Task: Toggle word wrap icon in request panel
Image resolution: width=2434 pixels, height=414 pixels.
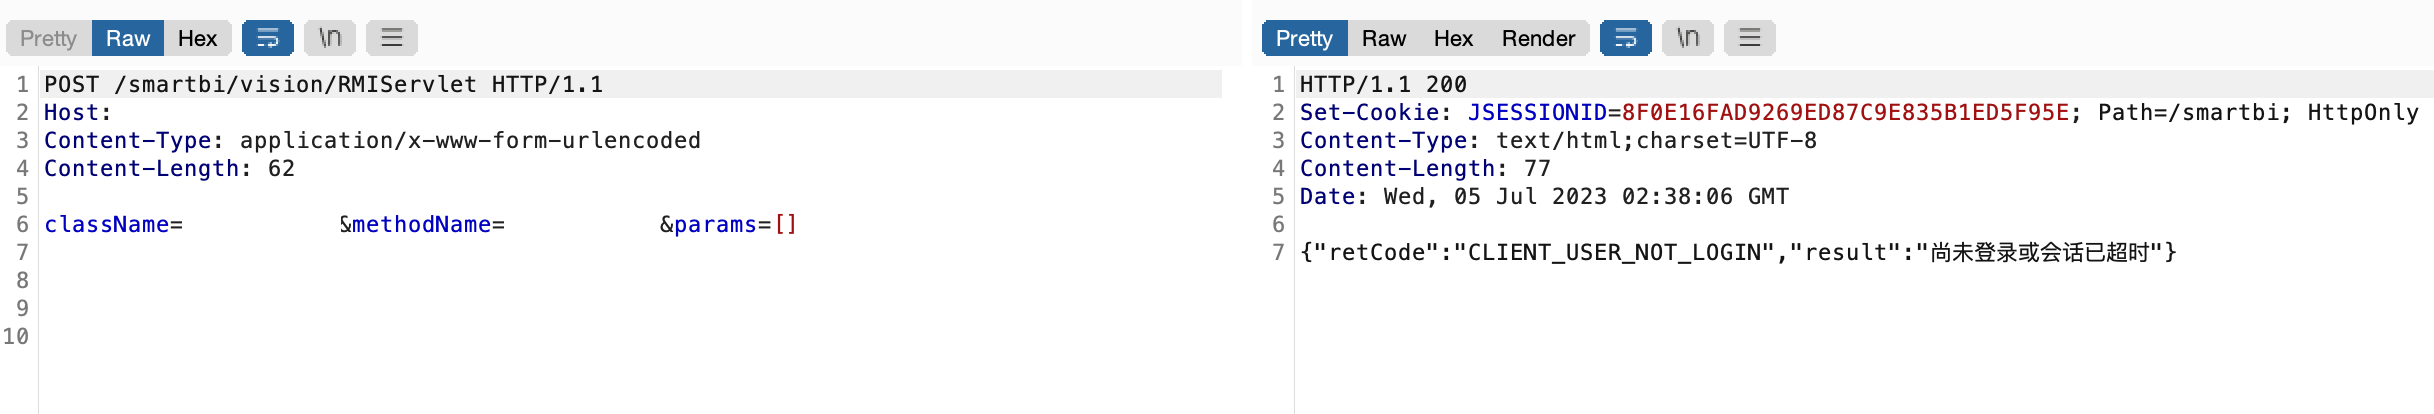Action: coord(267,38)
